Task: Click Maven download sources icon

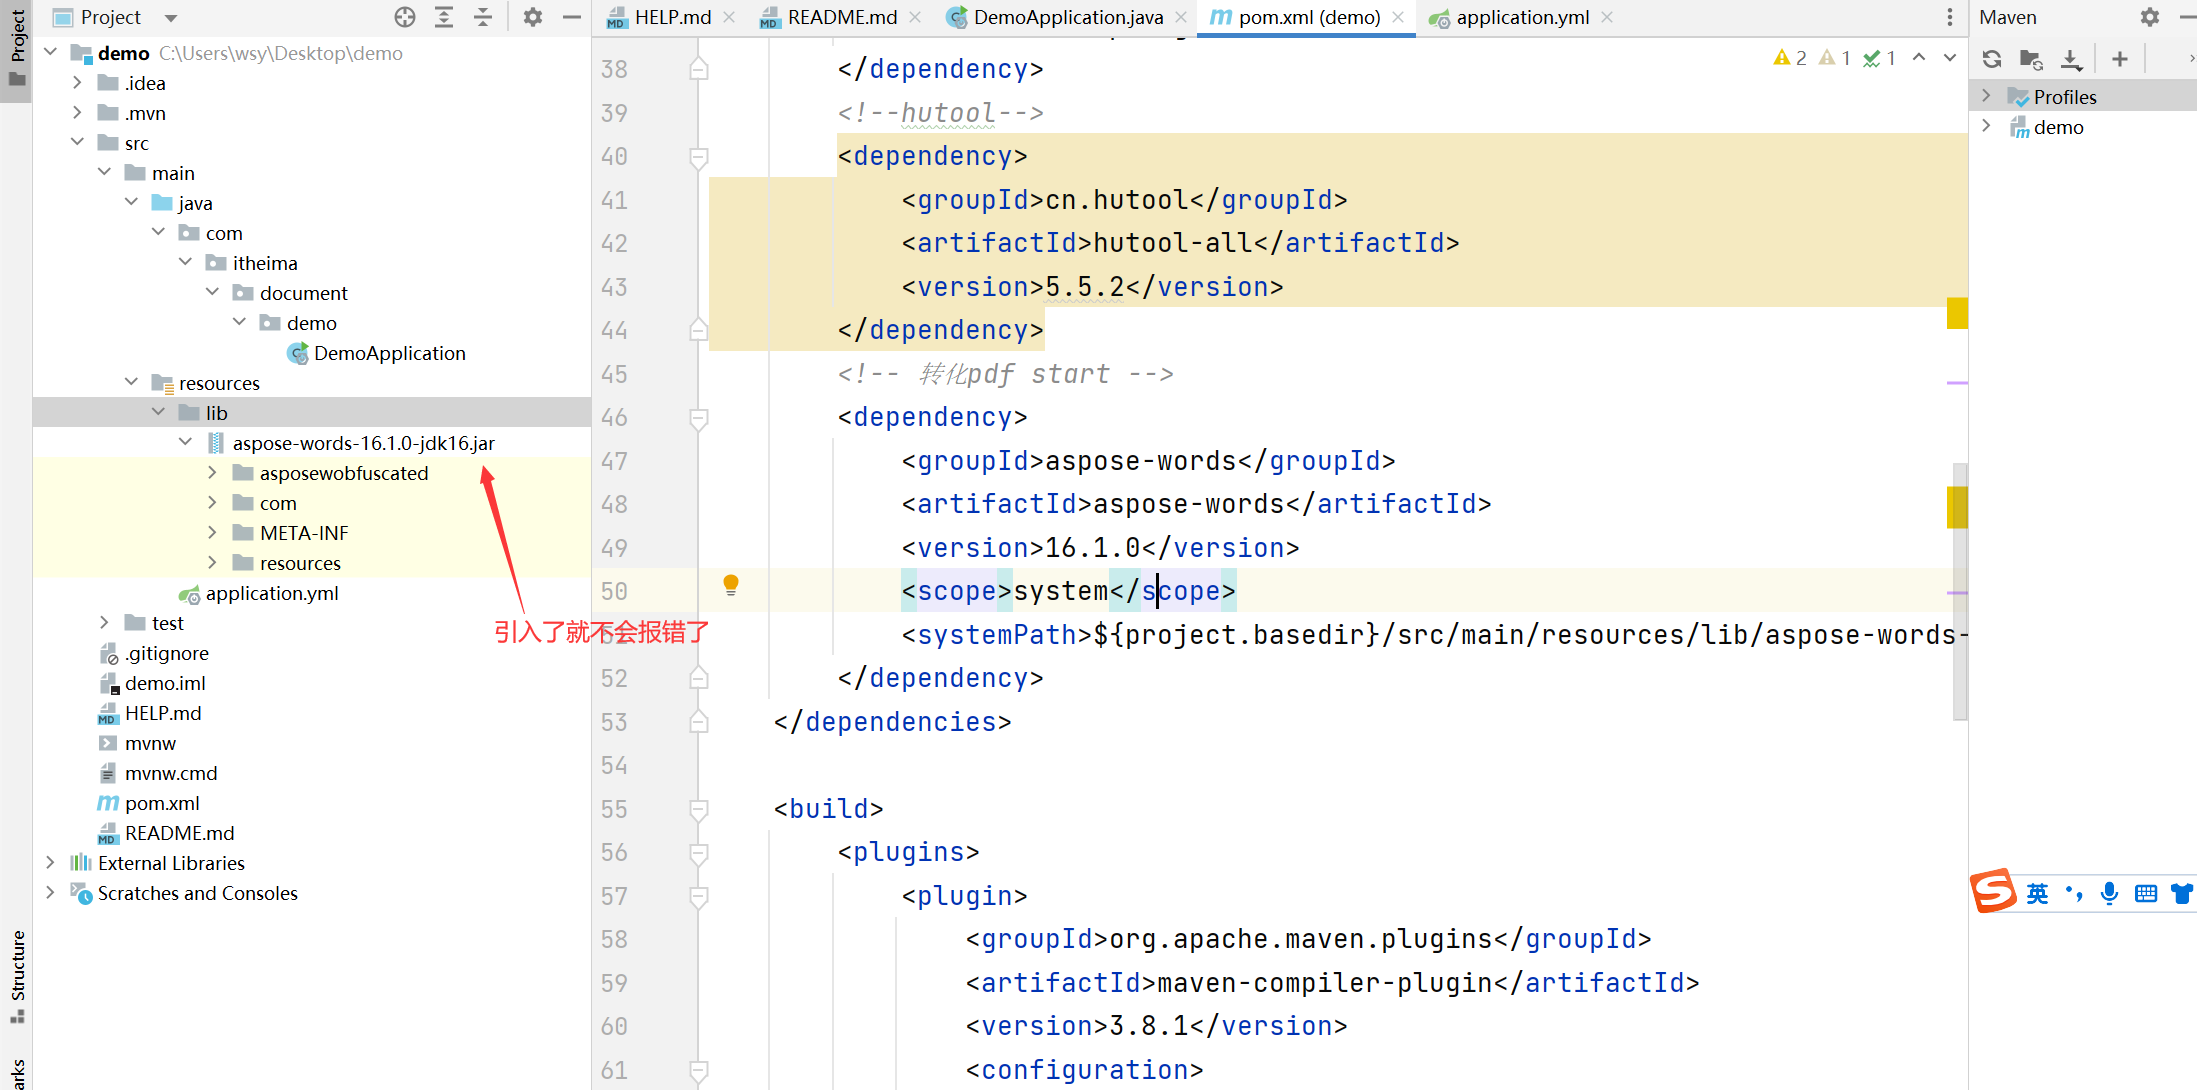Action: click(2071, 59)
